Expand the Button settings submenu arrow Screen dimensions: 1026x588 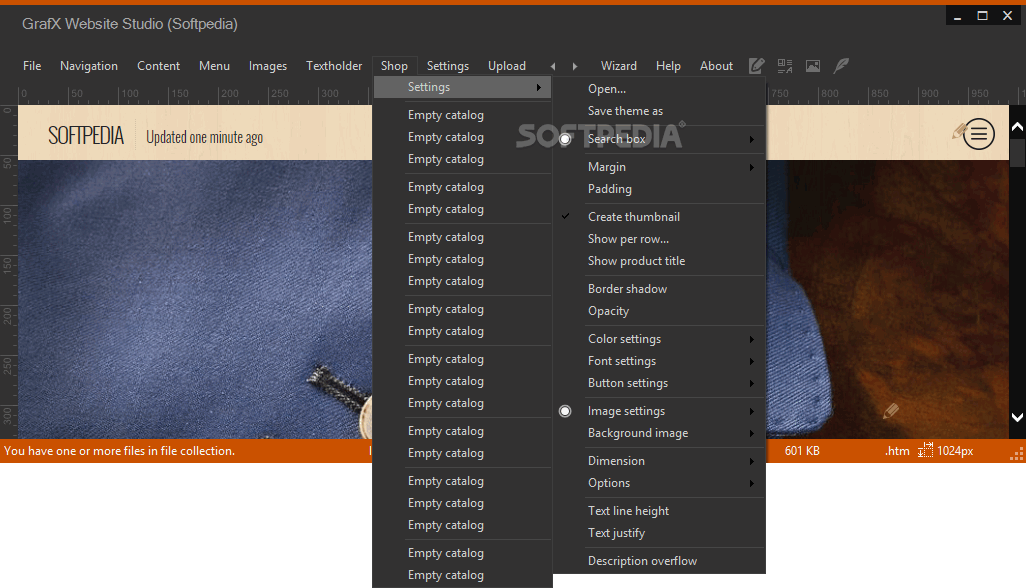(751, 383)
